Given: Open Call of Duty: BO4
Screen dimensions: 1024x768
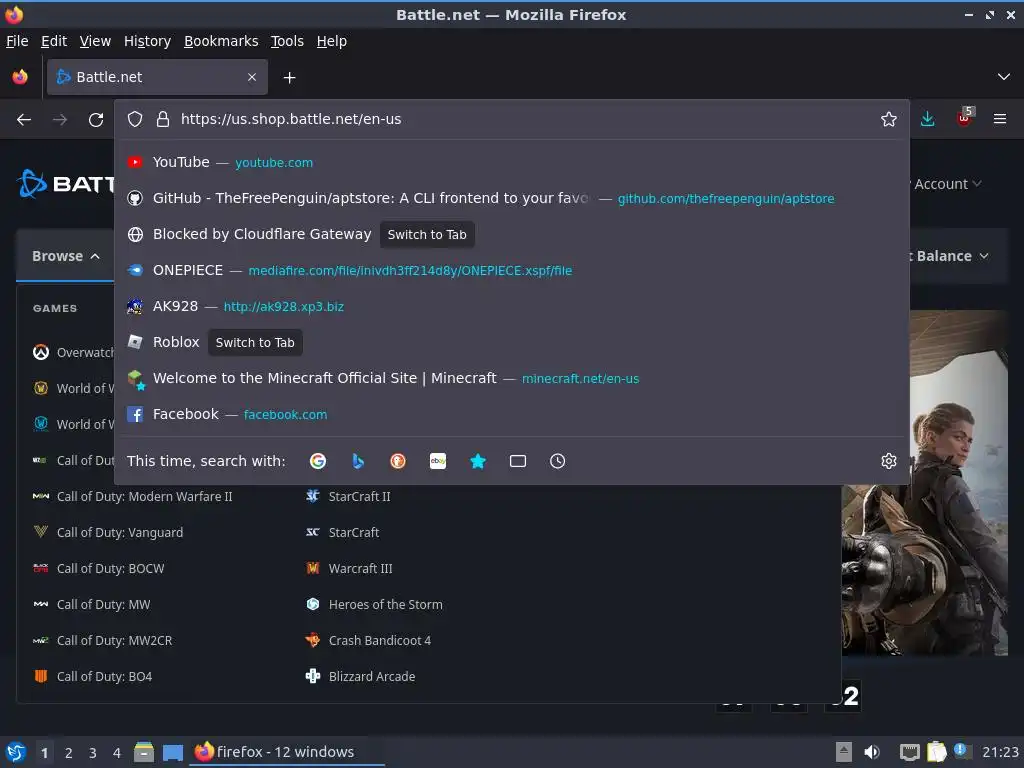Looking at the screenshot, I should pyautogui.click(x=92, y=677).
